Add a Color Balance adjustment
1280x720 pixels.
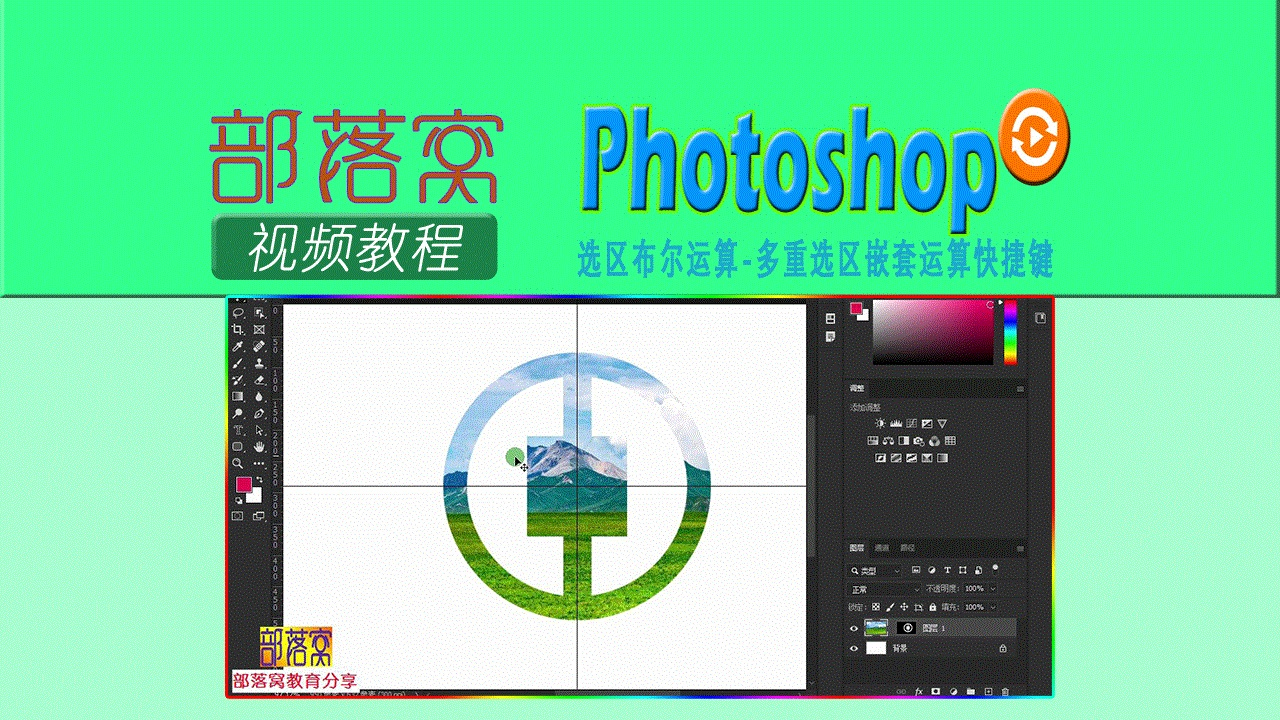888,441
